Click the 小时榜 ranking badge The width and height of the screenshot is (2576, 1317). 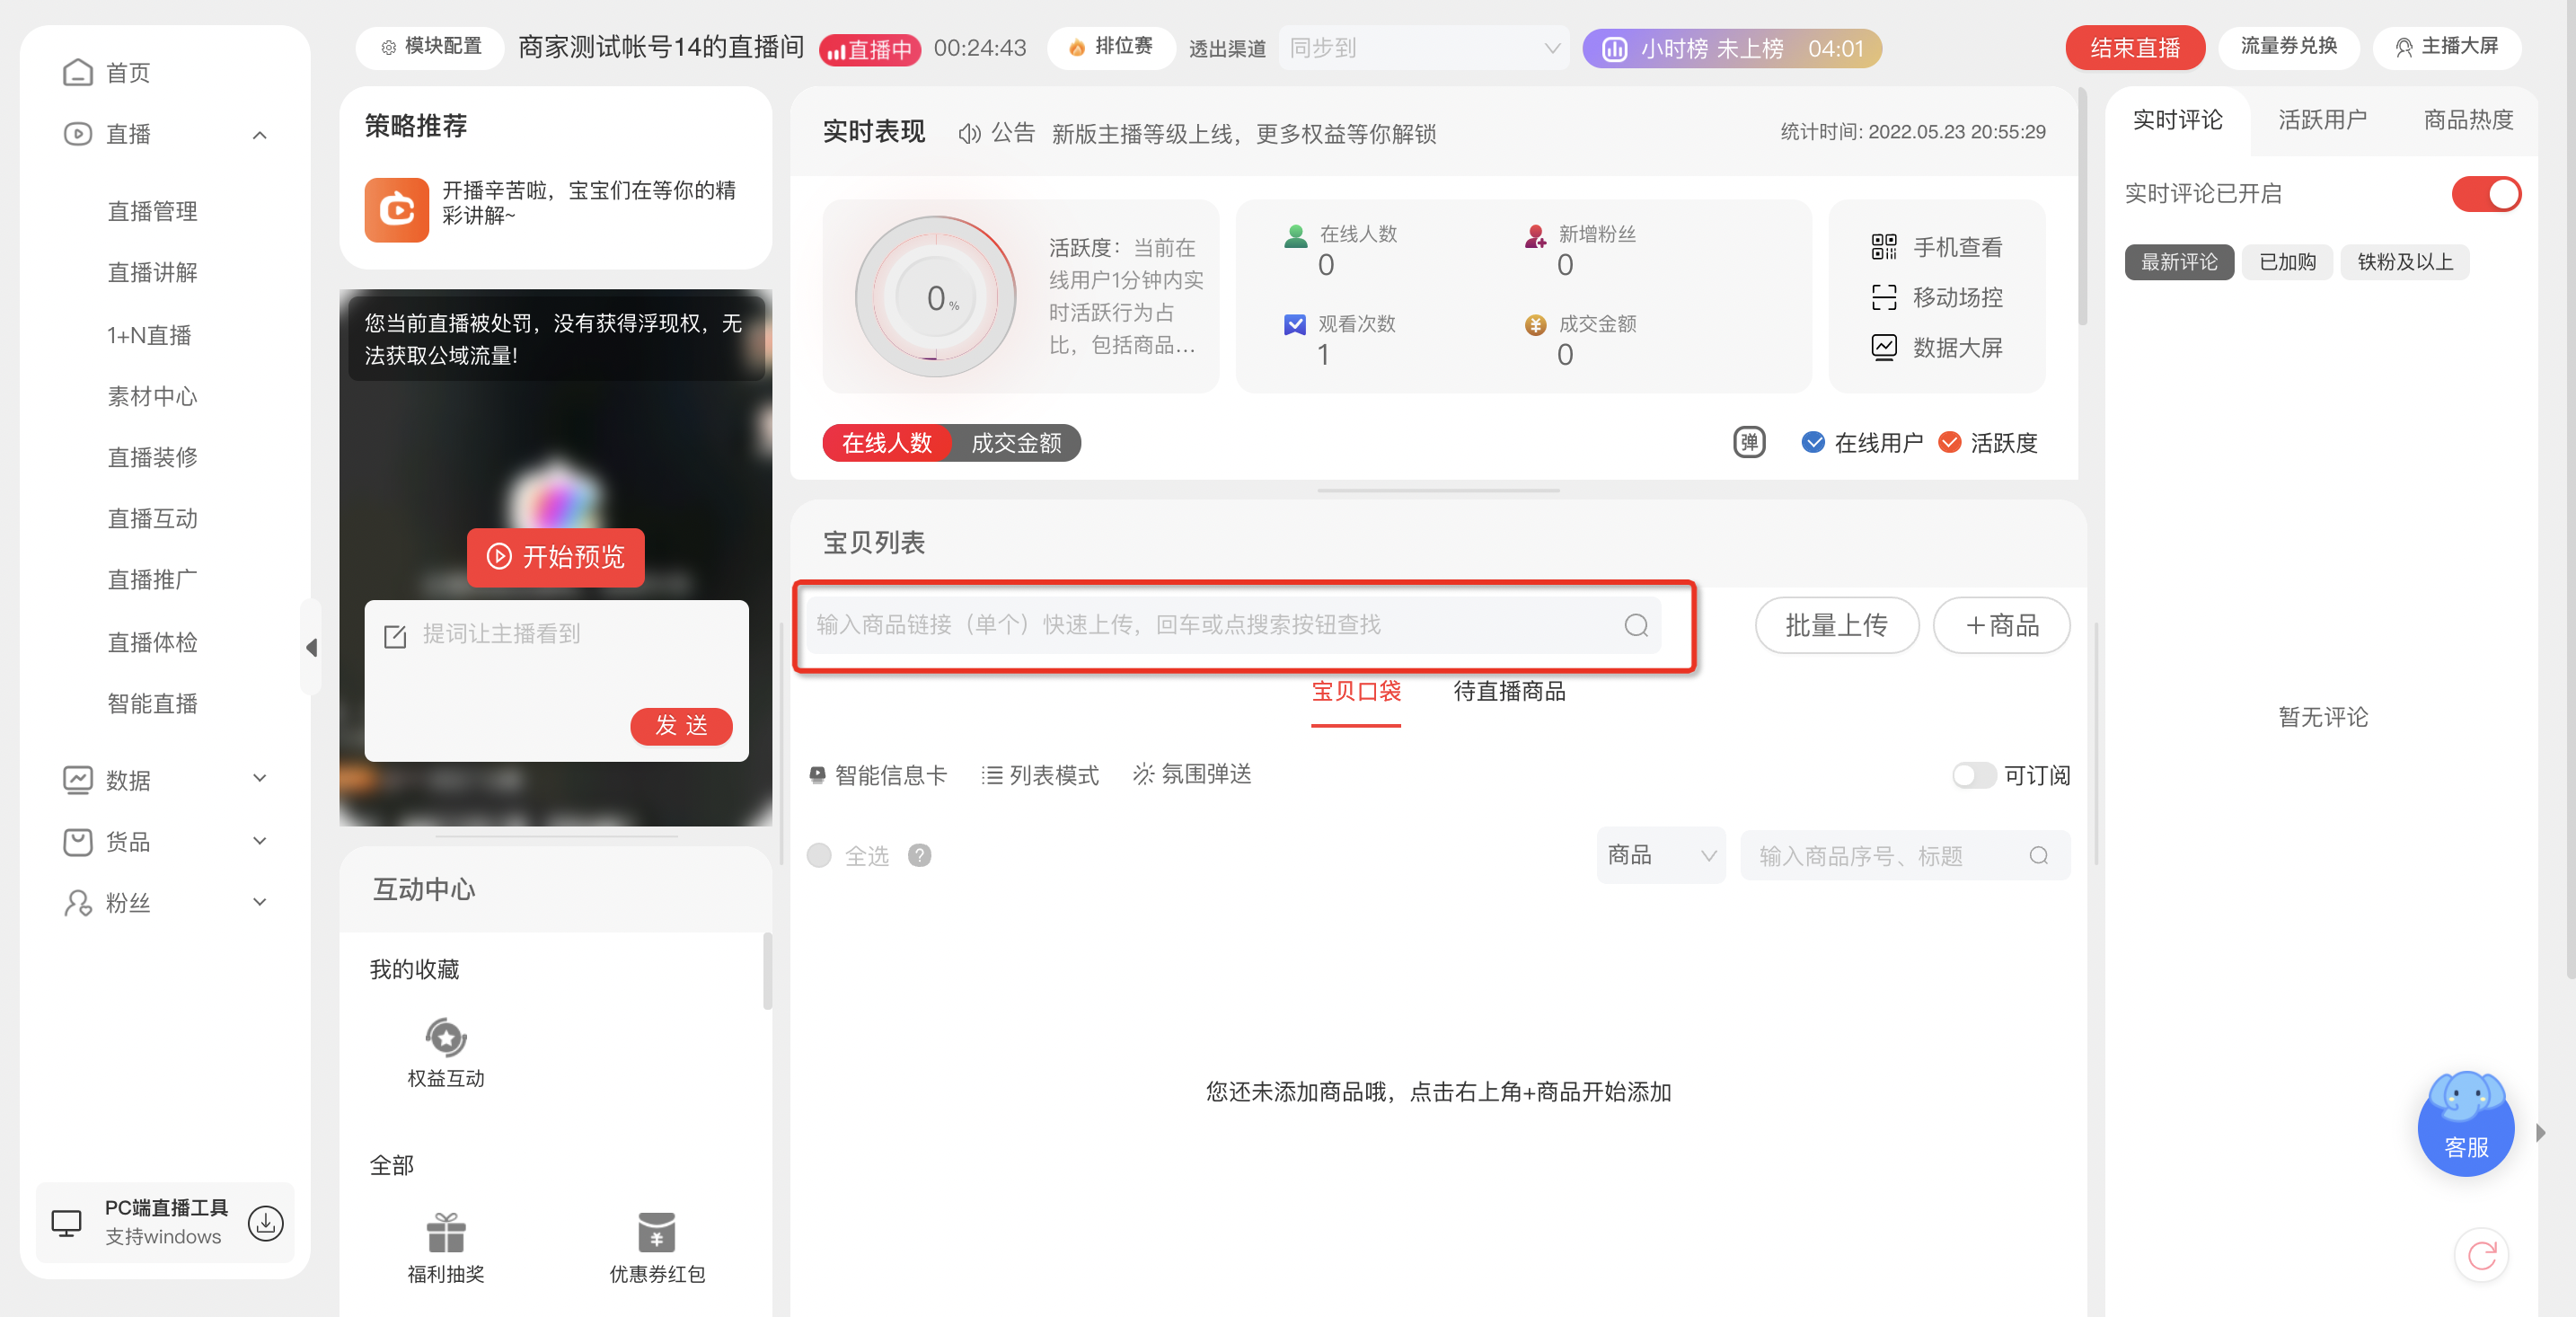coord(1731,48)
